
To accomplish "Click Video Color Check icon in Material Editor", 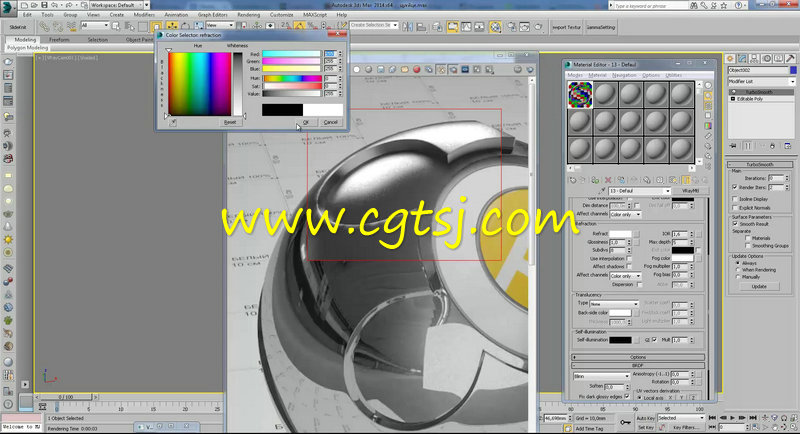I will coord(708,126).
